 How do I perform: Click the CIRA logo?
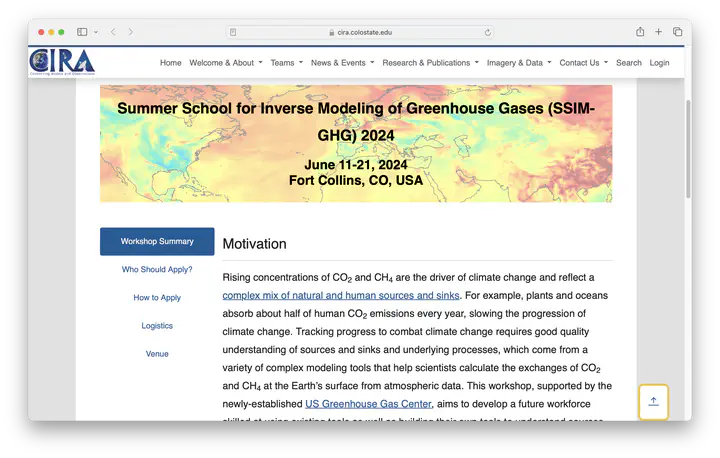pos(62,62)
